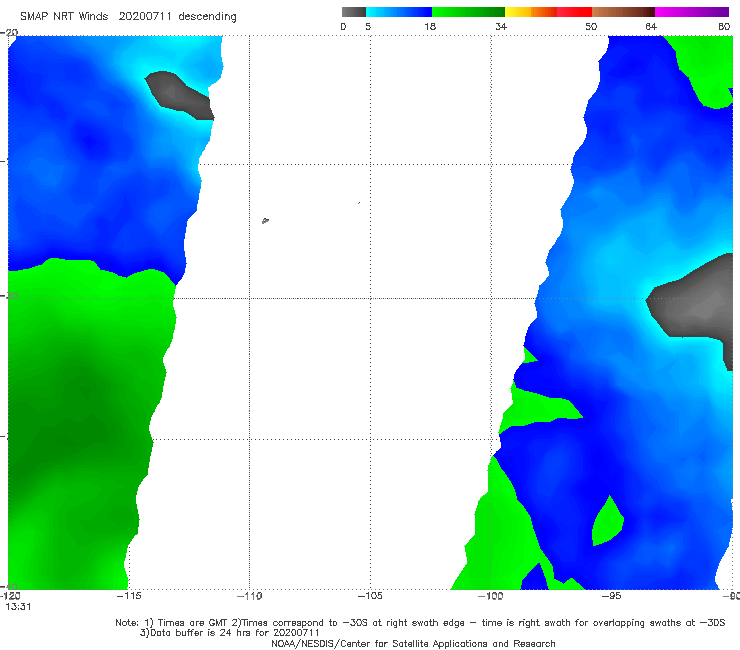This screenshot has height=650, width=740.
Task: Click the gray low-wind patch in the upper-left swath
Action: click(178, 96)
